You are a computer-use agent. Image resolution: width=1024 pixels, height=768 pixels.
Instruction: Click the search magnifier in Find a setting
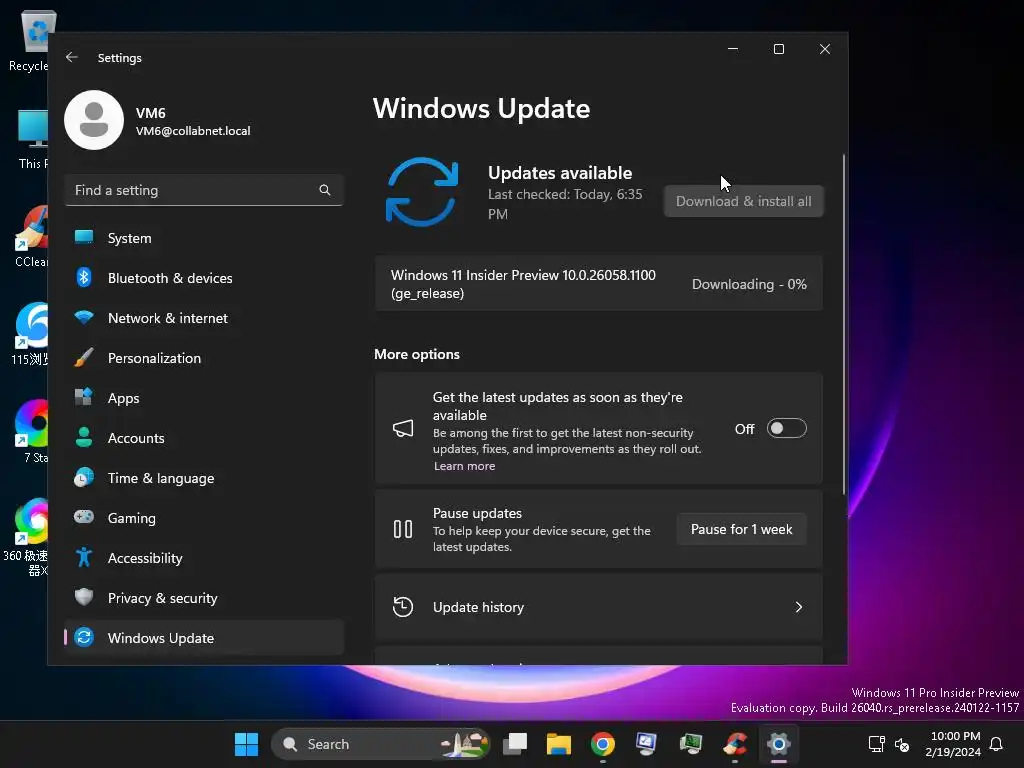coord(325,190)
